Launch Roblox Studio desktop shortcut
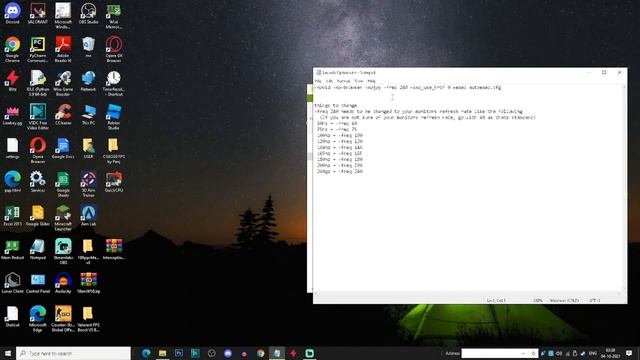 pyautogui.click(x=113, y=116)
